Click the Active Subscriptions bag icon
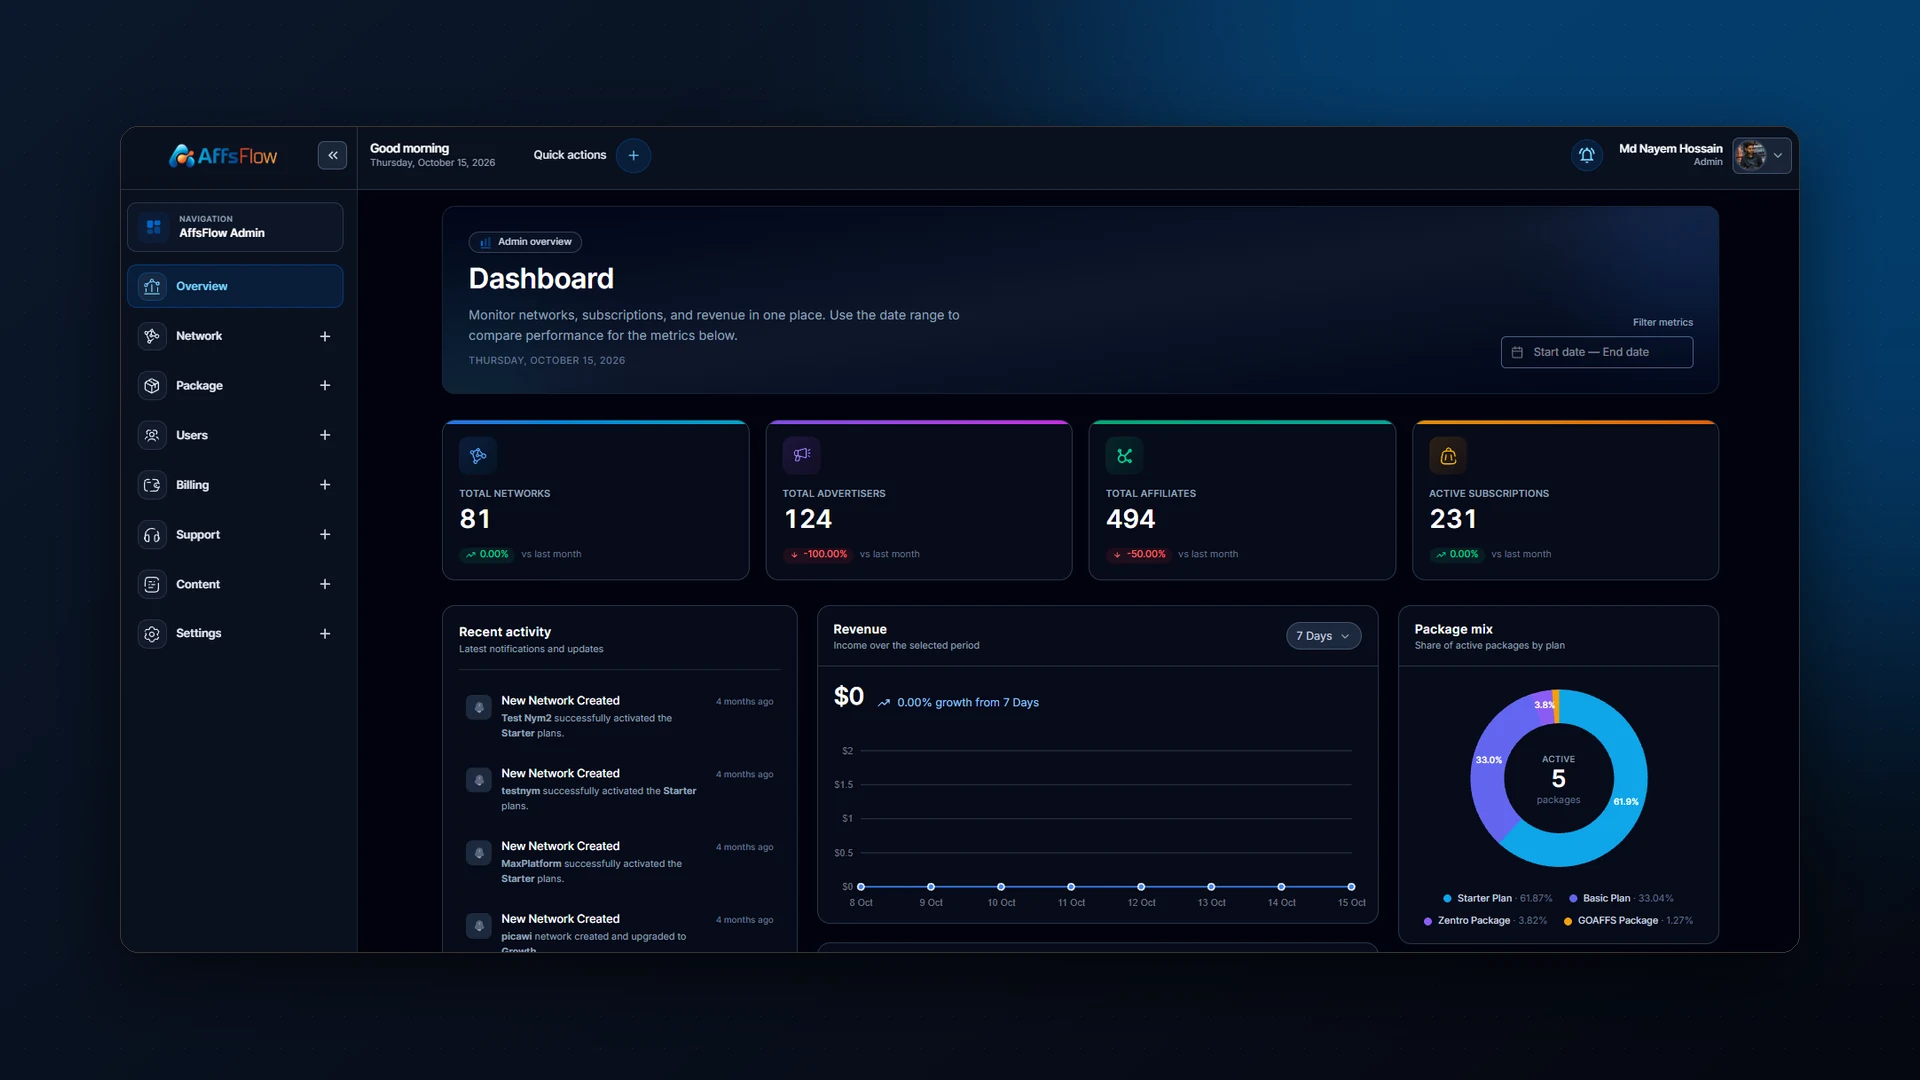 [1447, 455]
